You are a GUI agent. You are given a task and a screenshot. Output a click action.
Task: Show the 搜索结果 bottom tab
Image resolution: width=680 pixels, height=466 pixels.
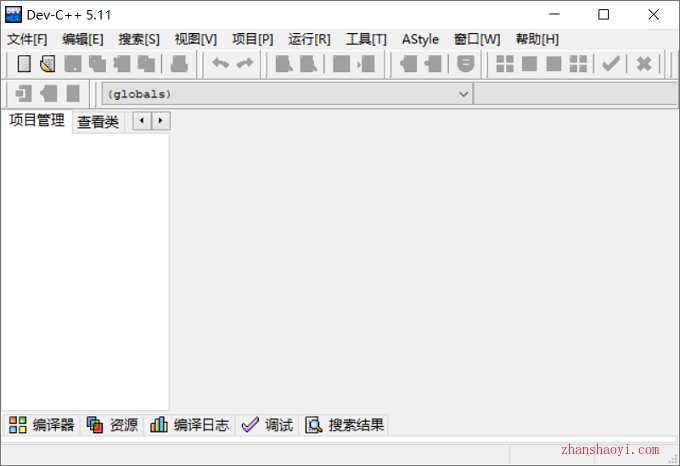click(344, 425)
